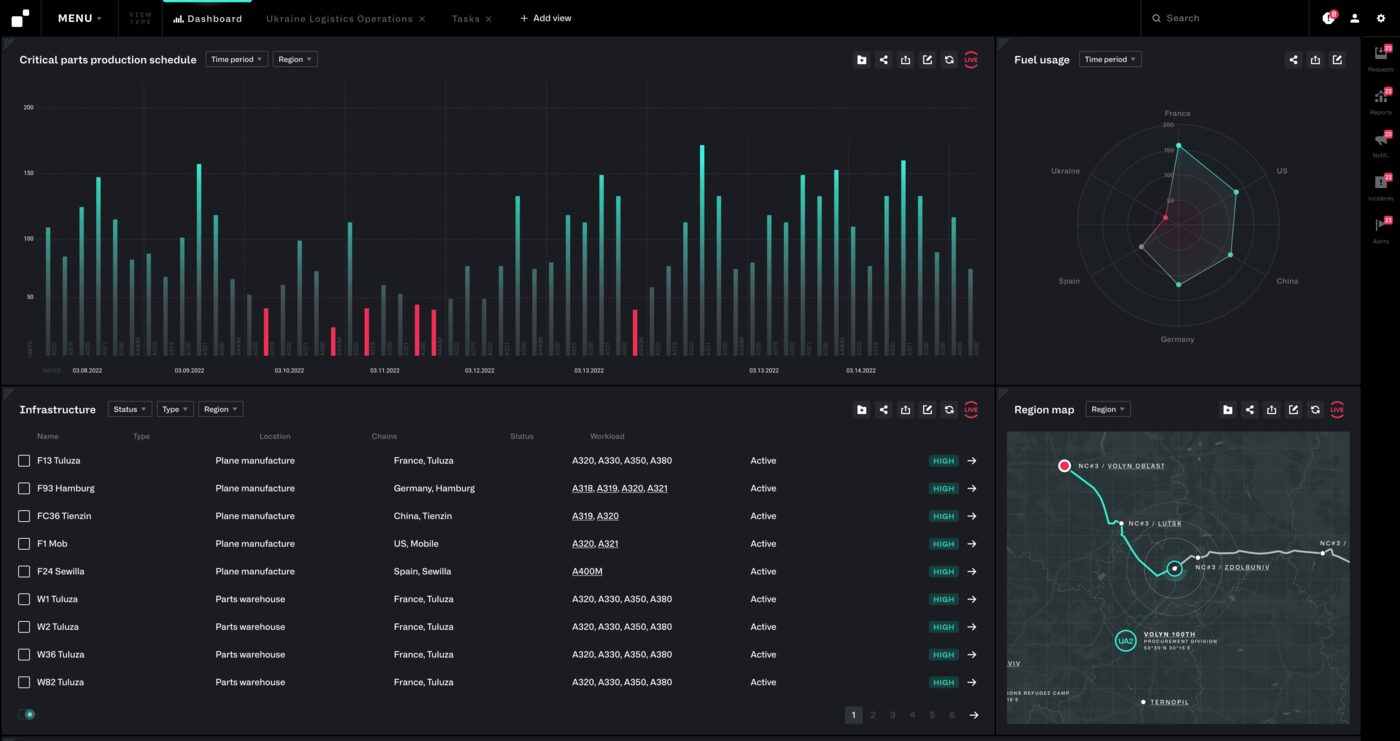1400x741 pixels.
Task: Check the FC36 Tienzin row checkbox
Action: 24,516
